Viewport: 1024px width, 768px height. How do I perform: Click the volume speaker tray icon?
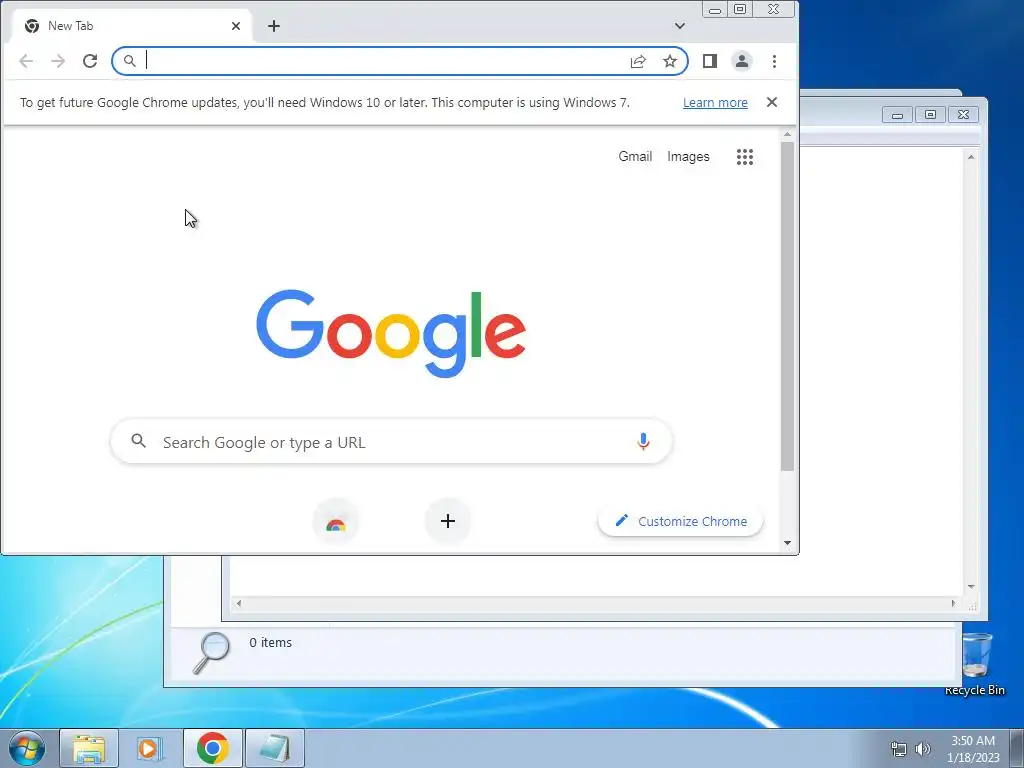pos(923,749)
